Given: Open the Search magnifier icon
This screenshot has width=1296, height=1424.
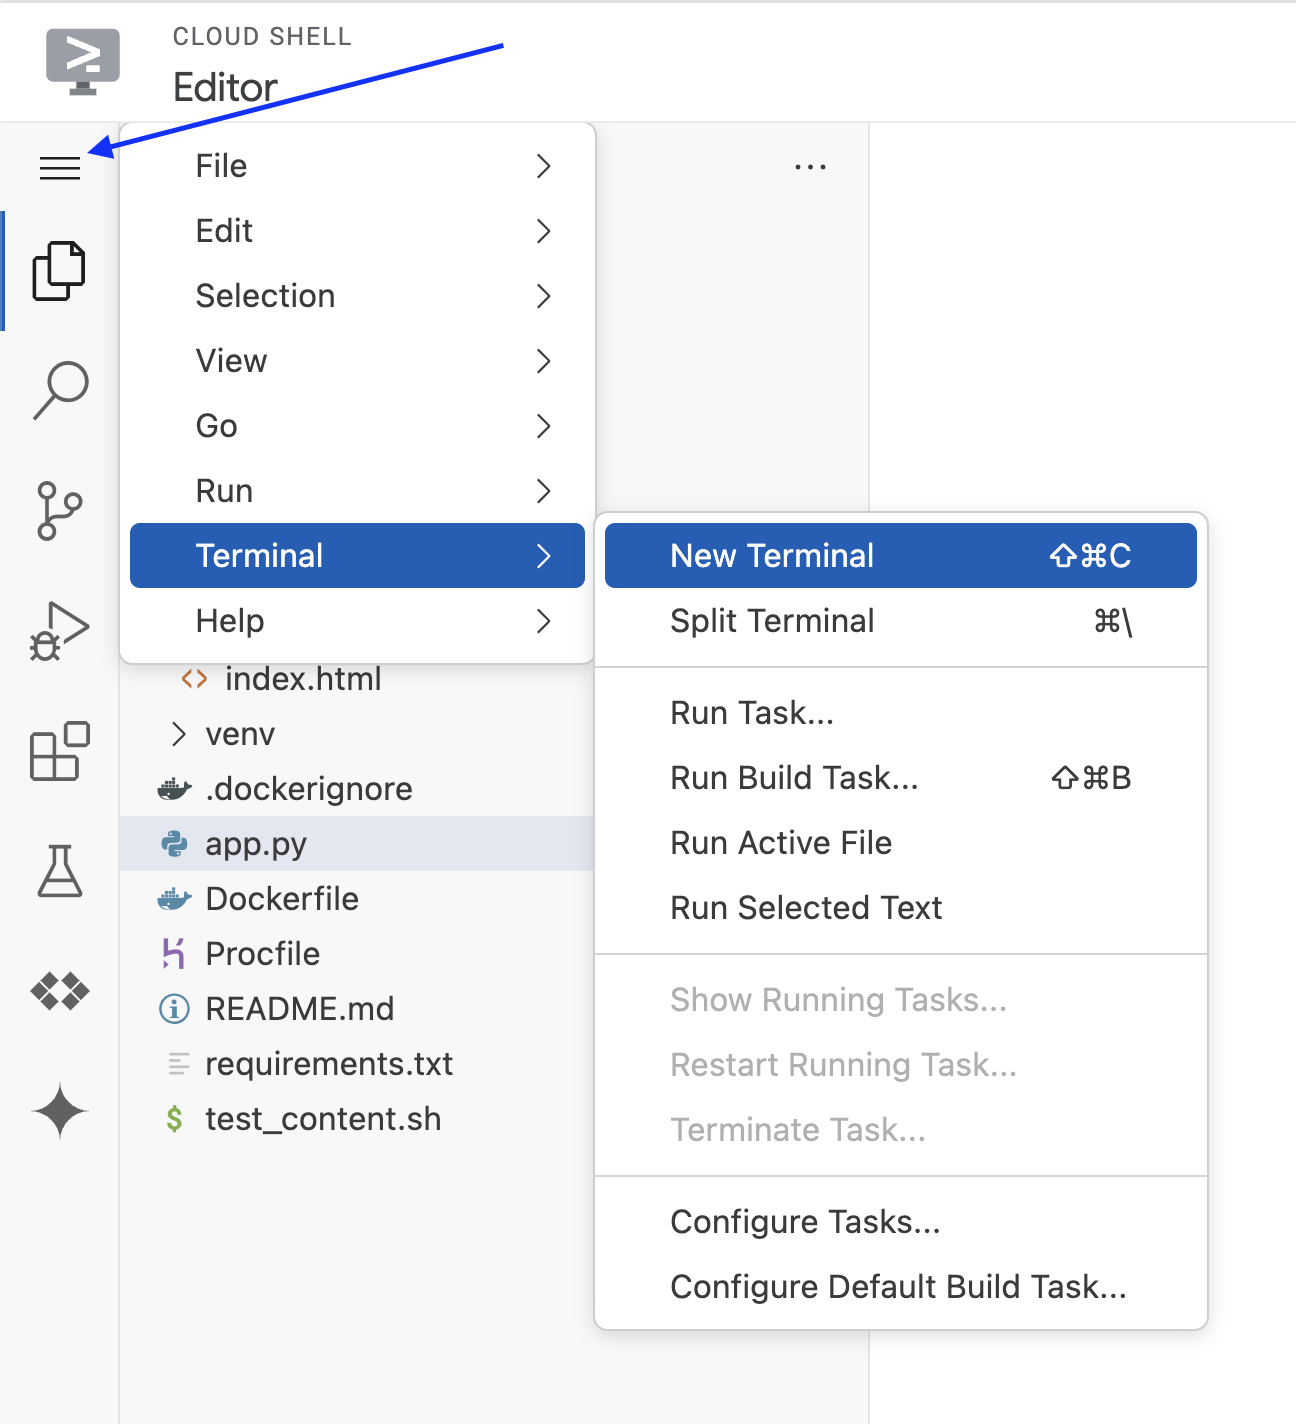Looking at the screenshot, I should (x=60, y=390).
